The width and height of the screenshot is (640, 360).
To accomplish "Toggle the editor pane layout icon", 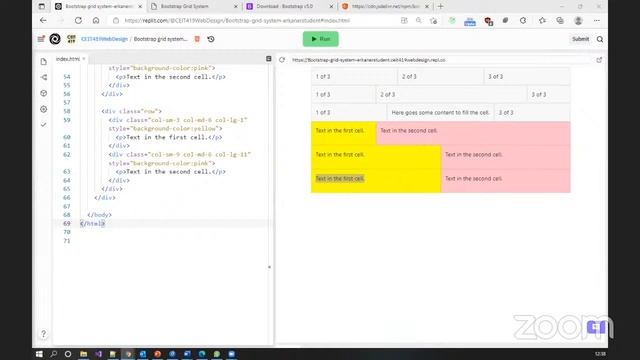I will coord(269,59).
